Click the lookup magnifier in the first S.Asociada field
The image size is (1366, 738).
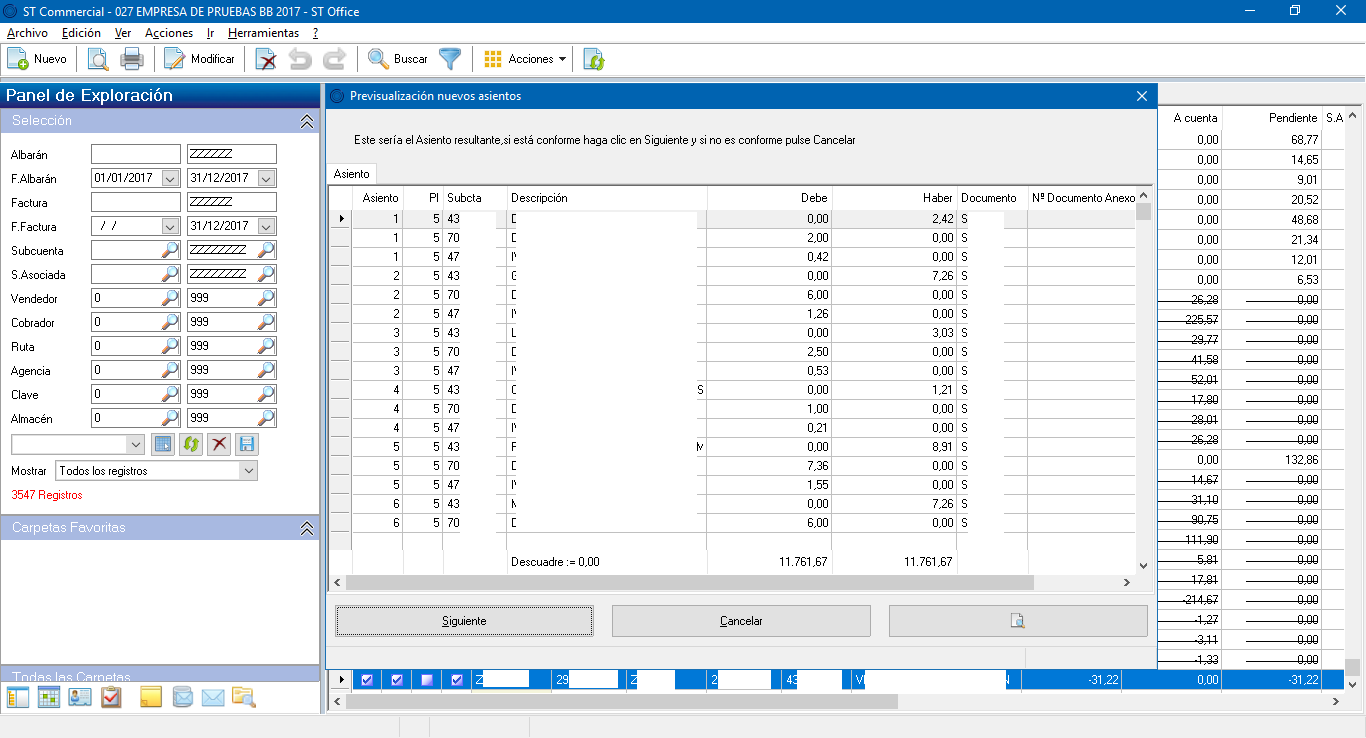[171, 274]
